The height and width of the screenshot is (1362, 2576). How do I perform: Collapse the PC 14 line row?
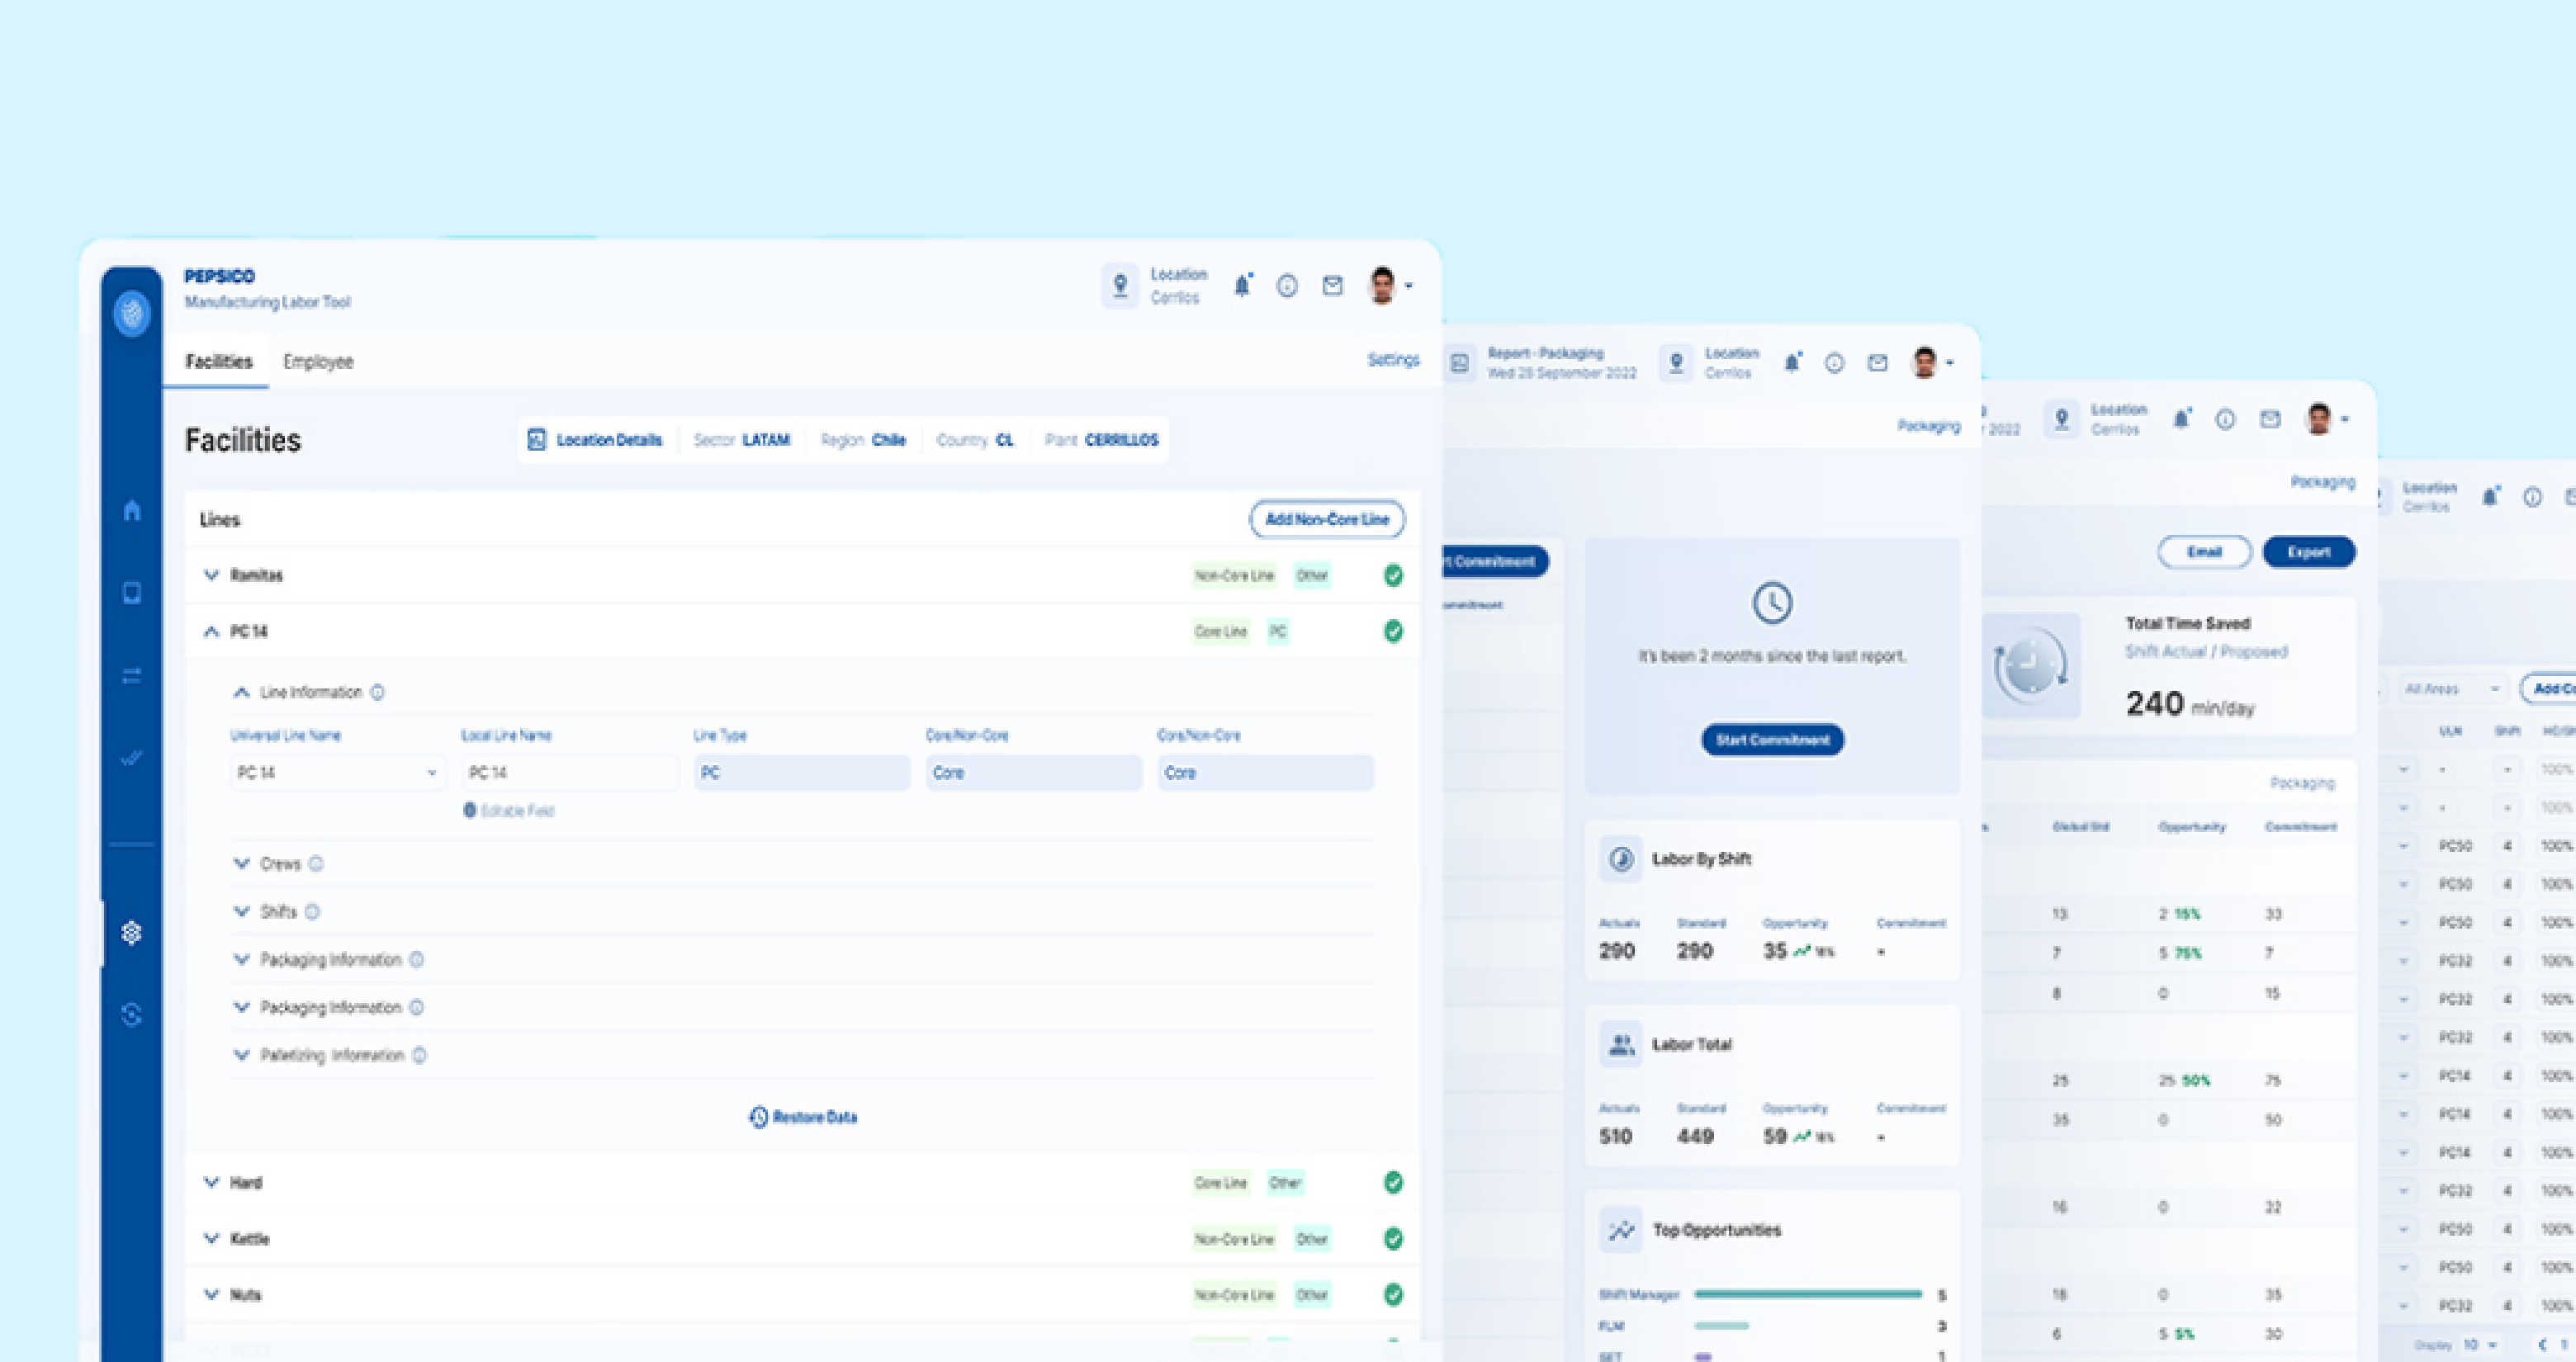tap(211, 631)
